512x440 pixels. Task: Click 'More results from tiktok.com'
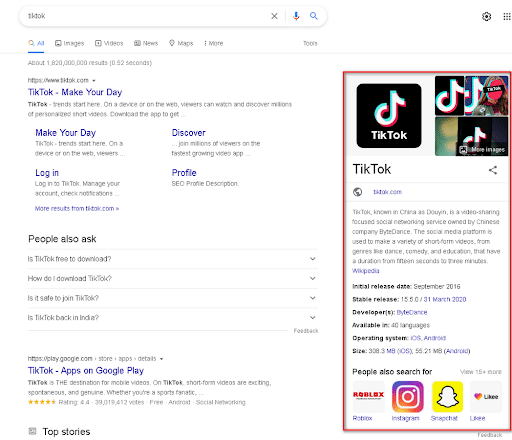tap(77, 209)
